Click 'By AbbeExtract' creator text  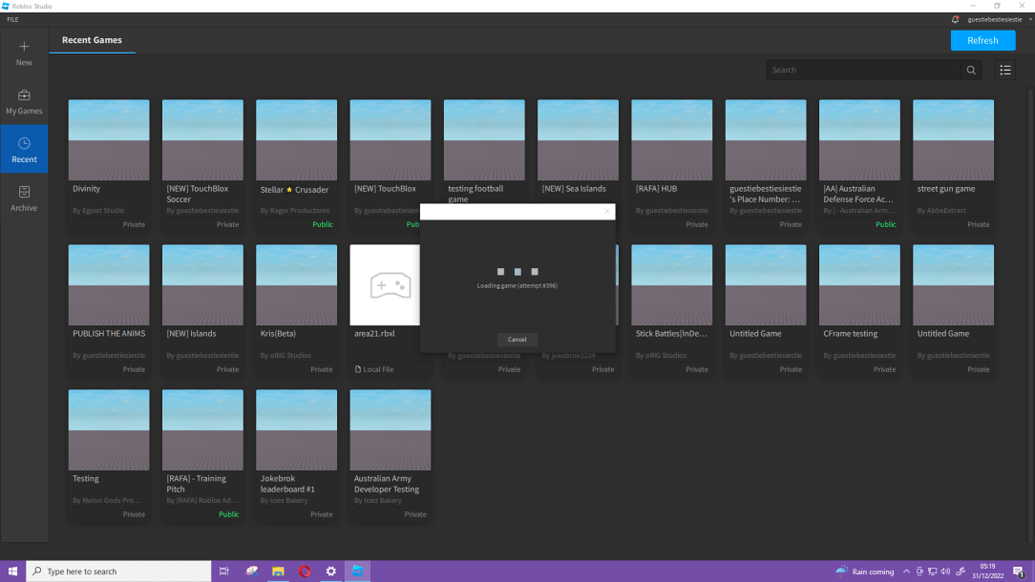[x=941, y=210]
